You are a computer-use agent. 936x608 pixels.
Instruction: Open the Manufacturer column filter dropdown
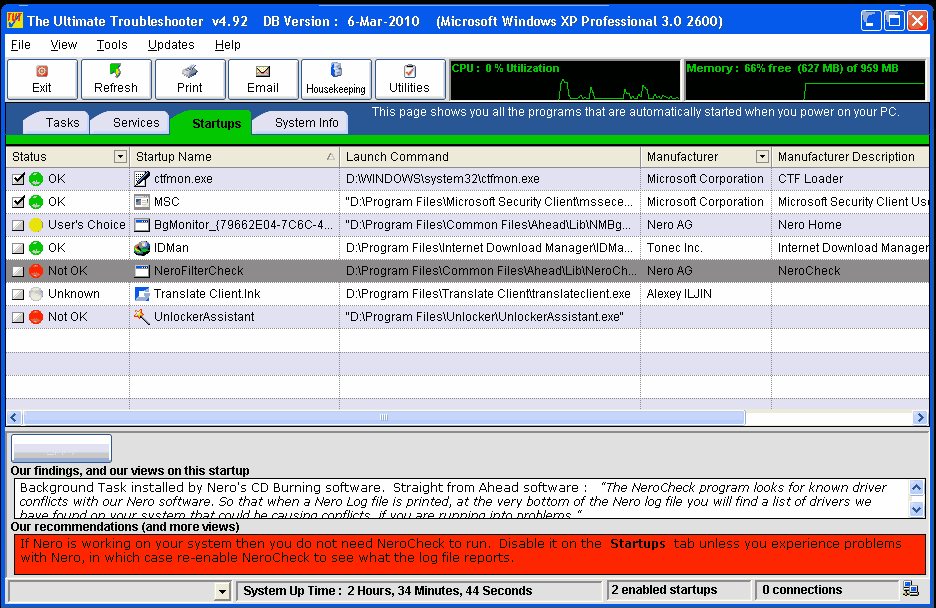(x=762, y=156)
